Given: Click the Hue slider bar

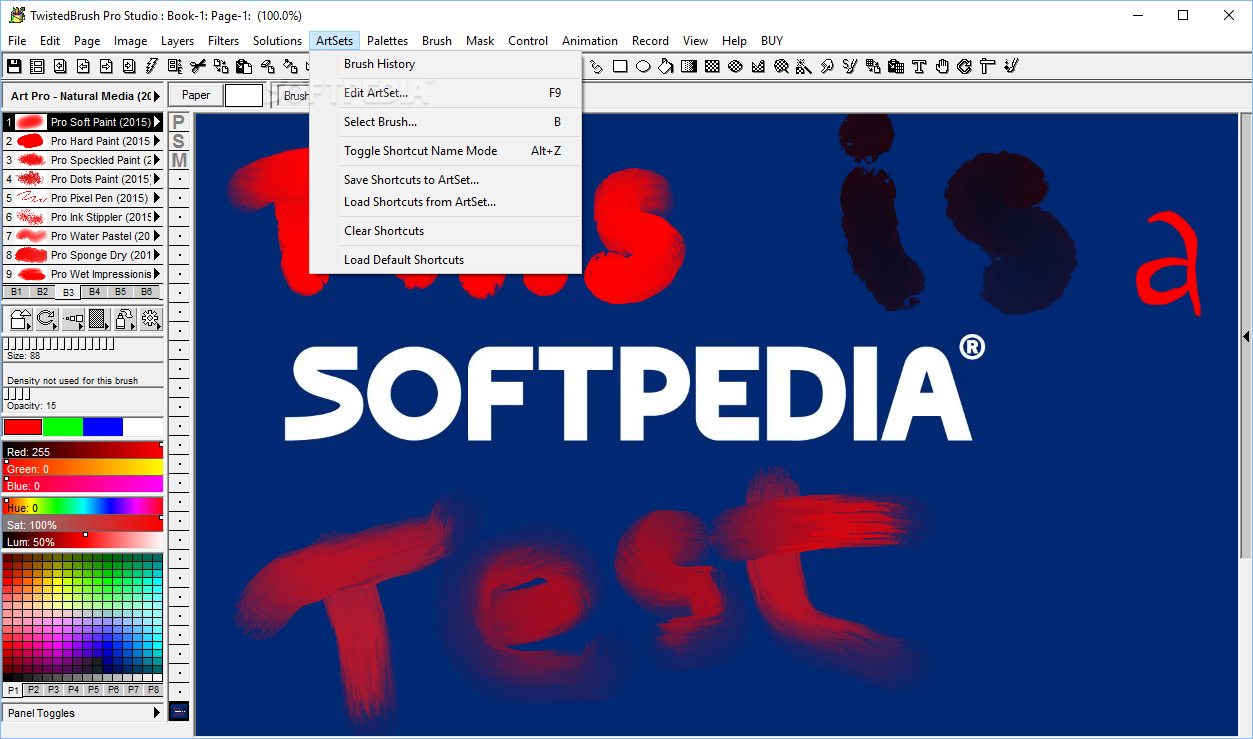Looking at the screenshot, I should [x=83, y=508].
